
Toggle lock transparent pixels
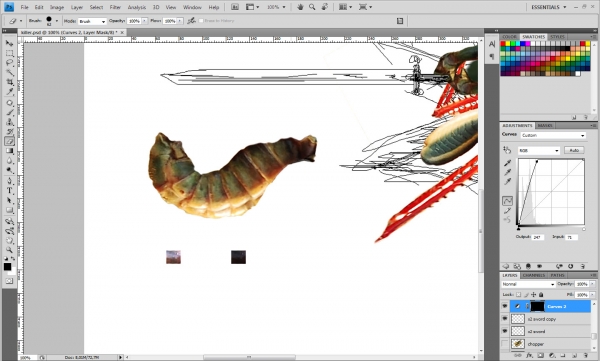click(518, 295)
